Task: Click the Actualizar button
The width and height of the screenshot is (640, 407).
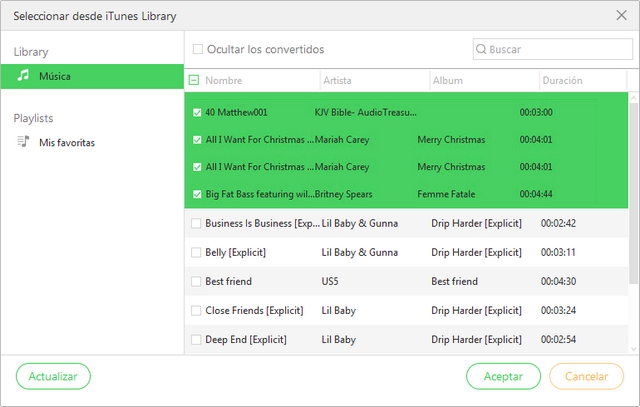Action: click(x=53, y=376)
